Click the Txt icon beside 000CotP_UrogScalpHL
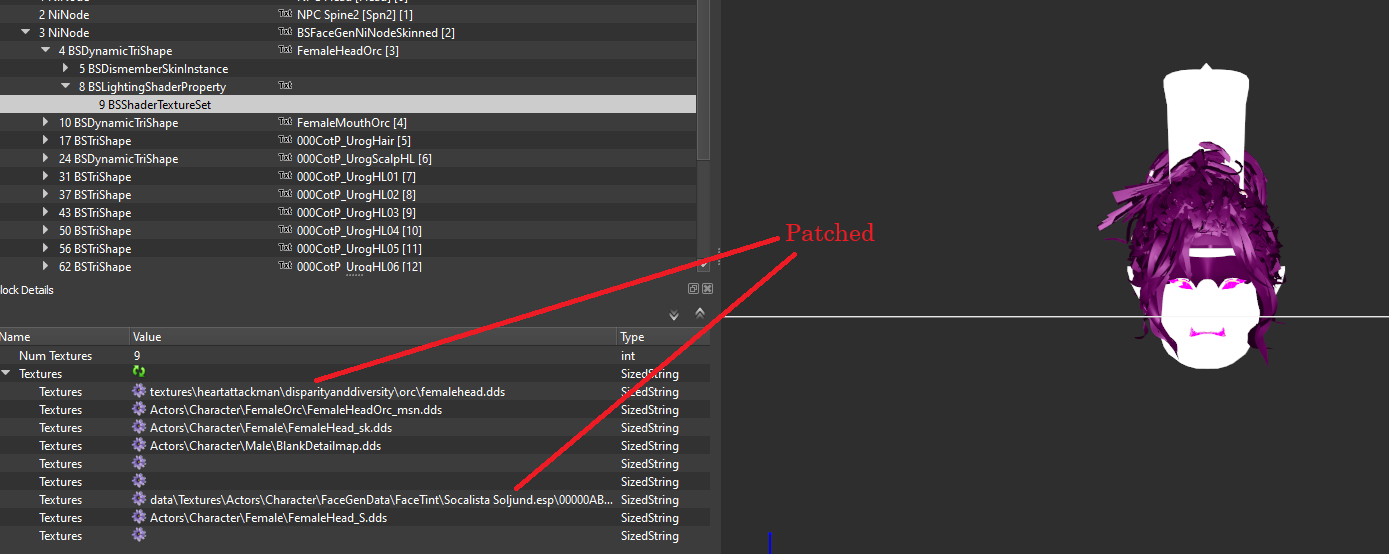The image size is (1389, 554). click(x=285, y=159)
